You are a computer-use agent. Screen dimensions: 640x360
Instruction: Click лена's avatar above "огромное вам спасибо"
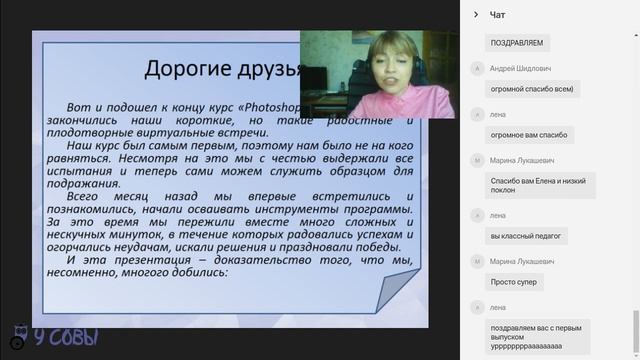click(x=477, y=115)
